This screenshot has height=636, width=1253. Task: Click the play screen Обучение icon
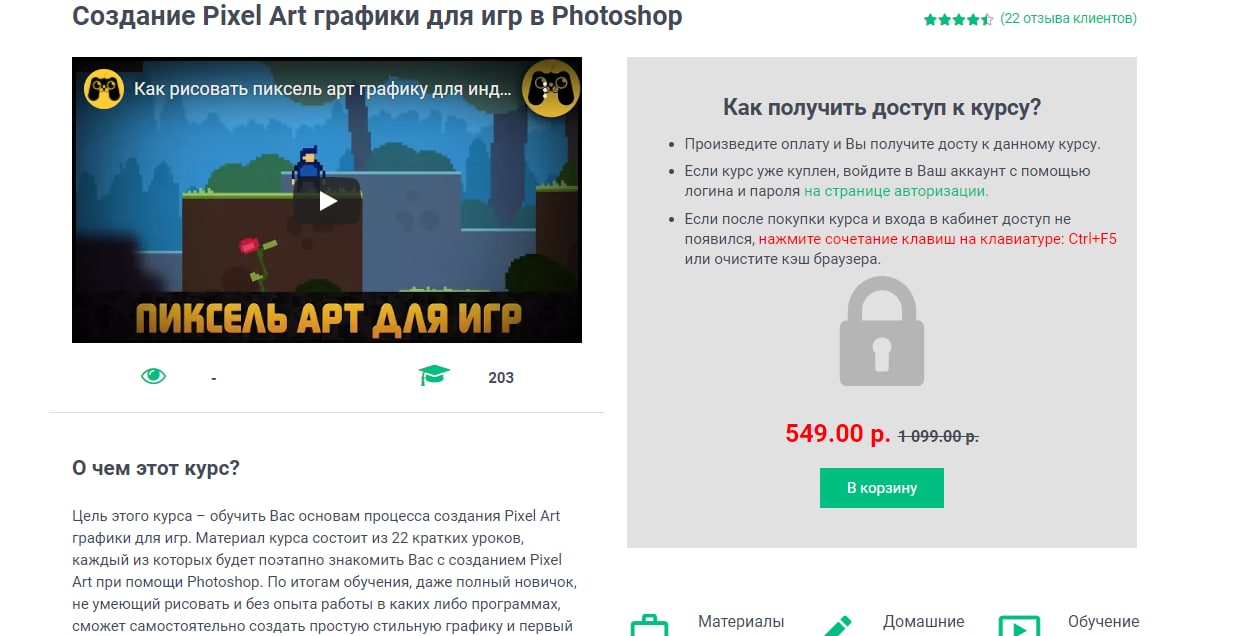[x=1019, y=626]
